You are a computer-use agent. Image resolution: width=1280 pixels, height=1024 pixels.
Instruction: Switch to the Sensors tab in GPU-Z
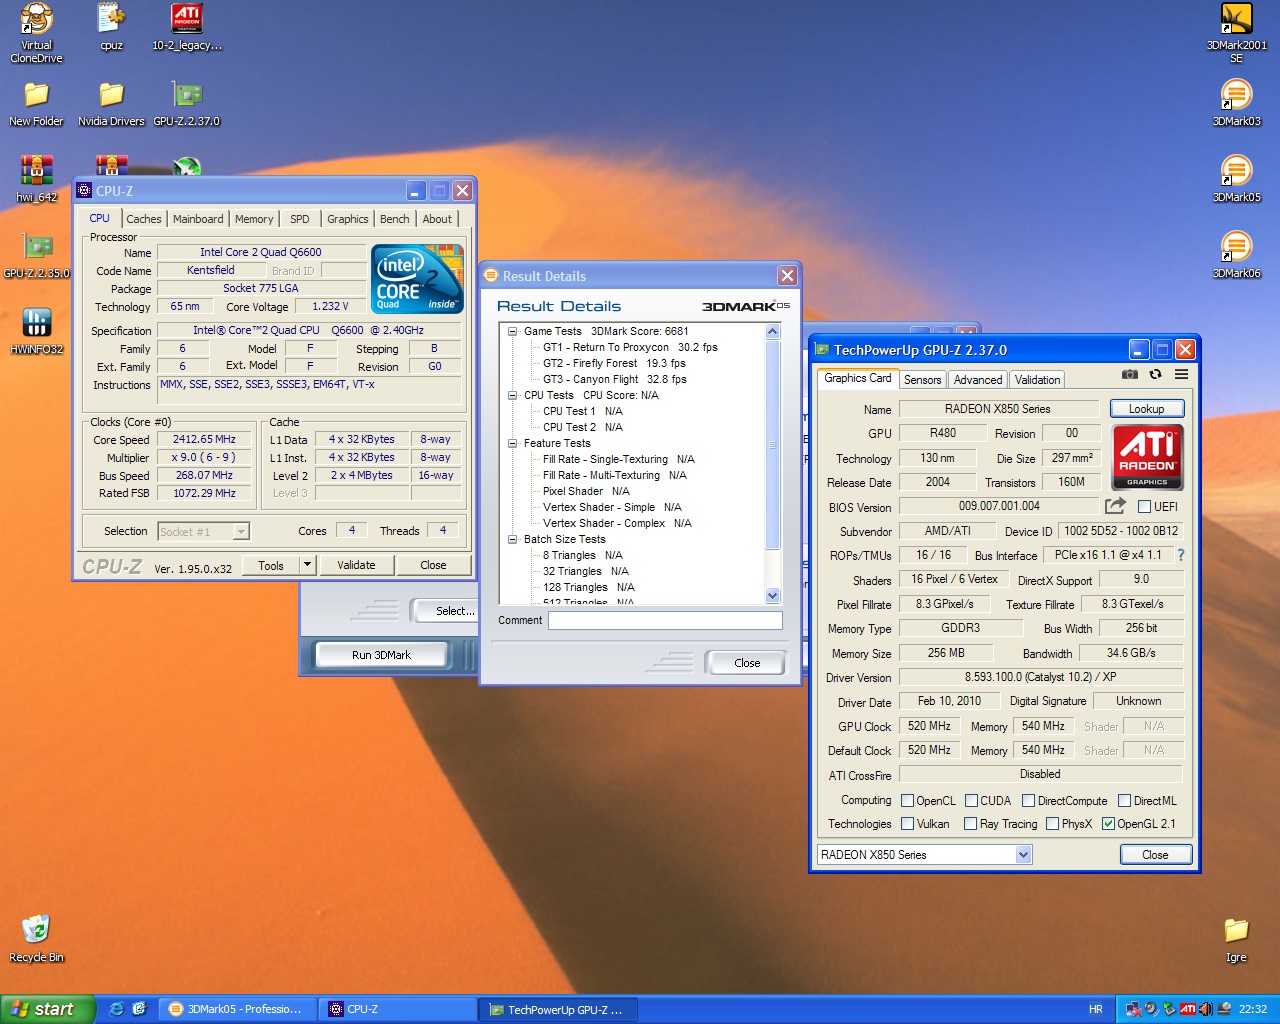pyautogui.click(x=922, y=380)
